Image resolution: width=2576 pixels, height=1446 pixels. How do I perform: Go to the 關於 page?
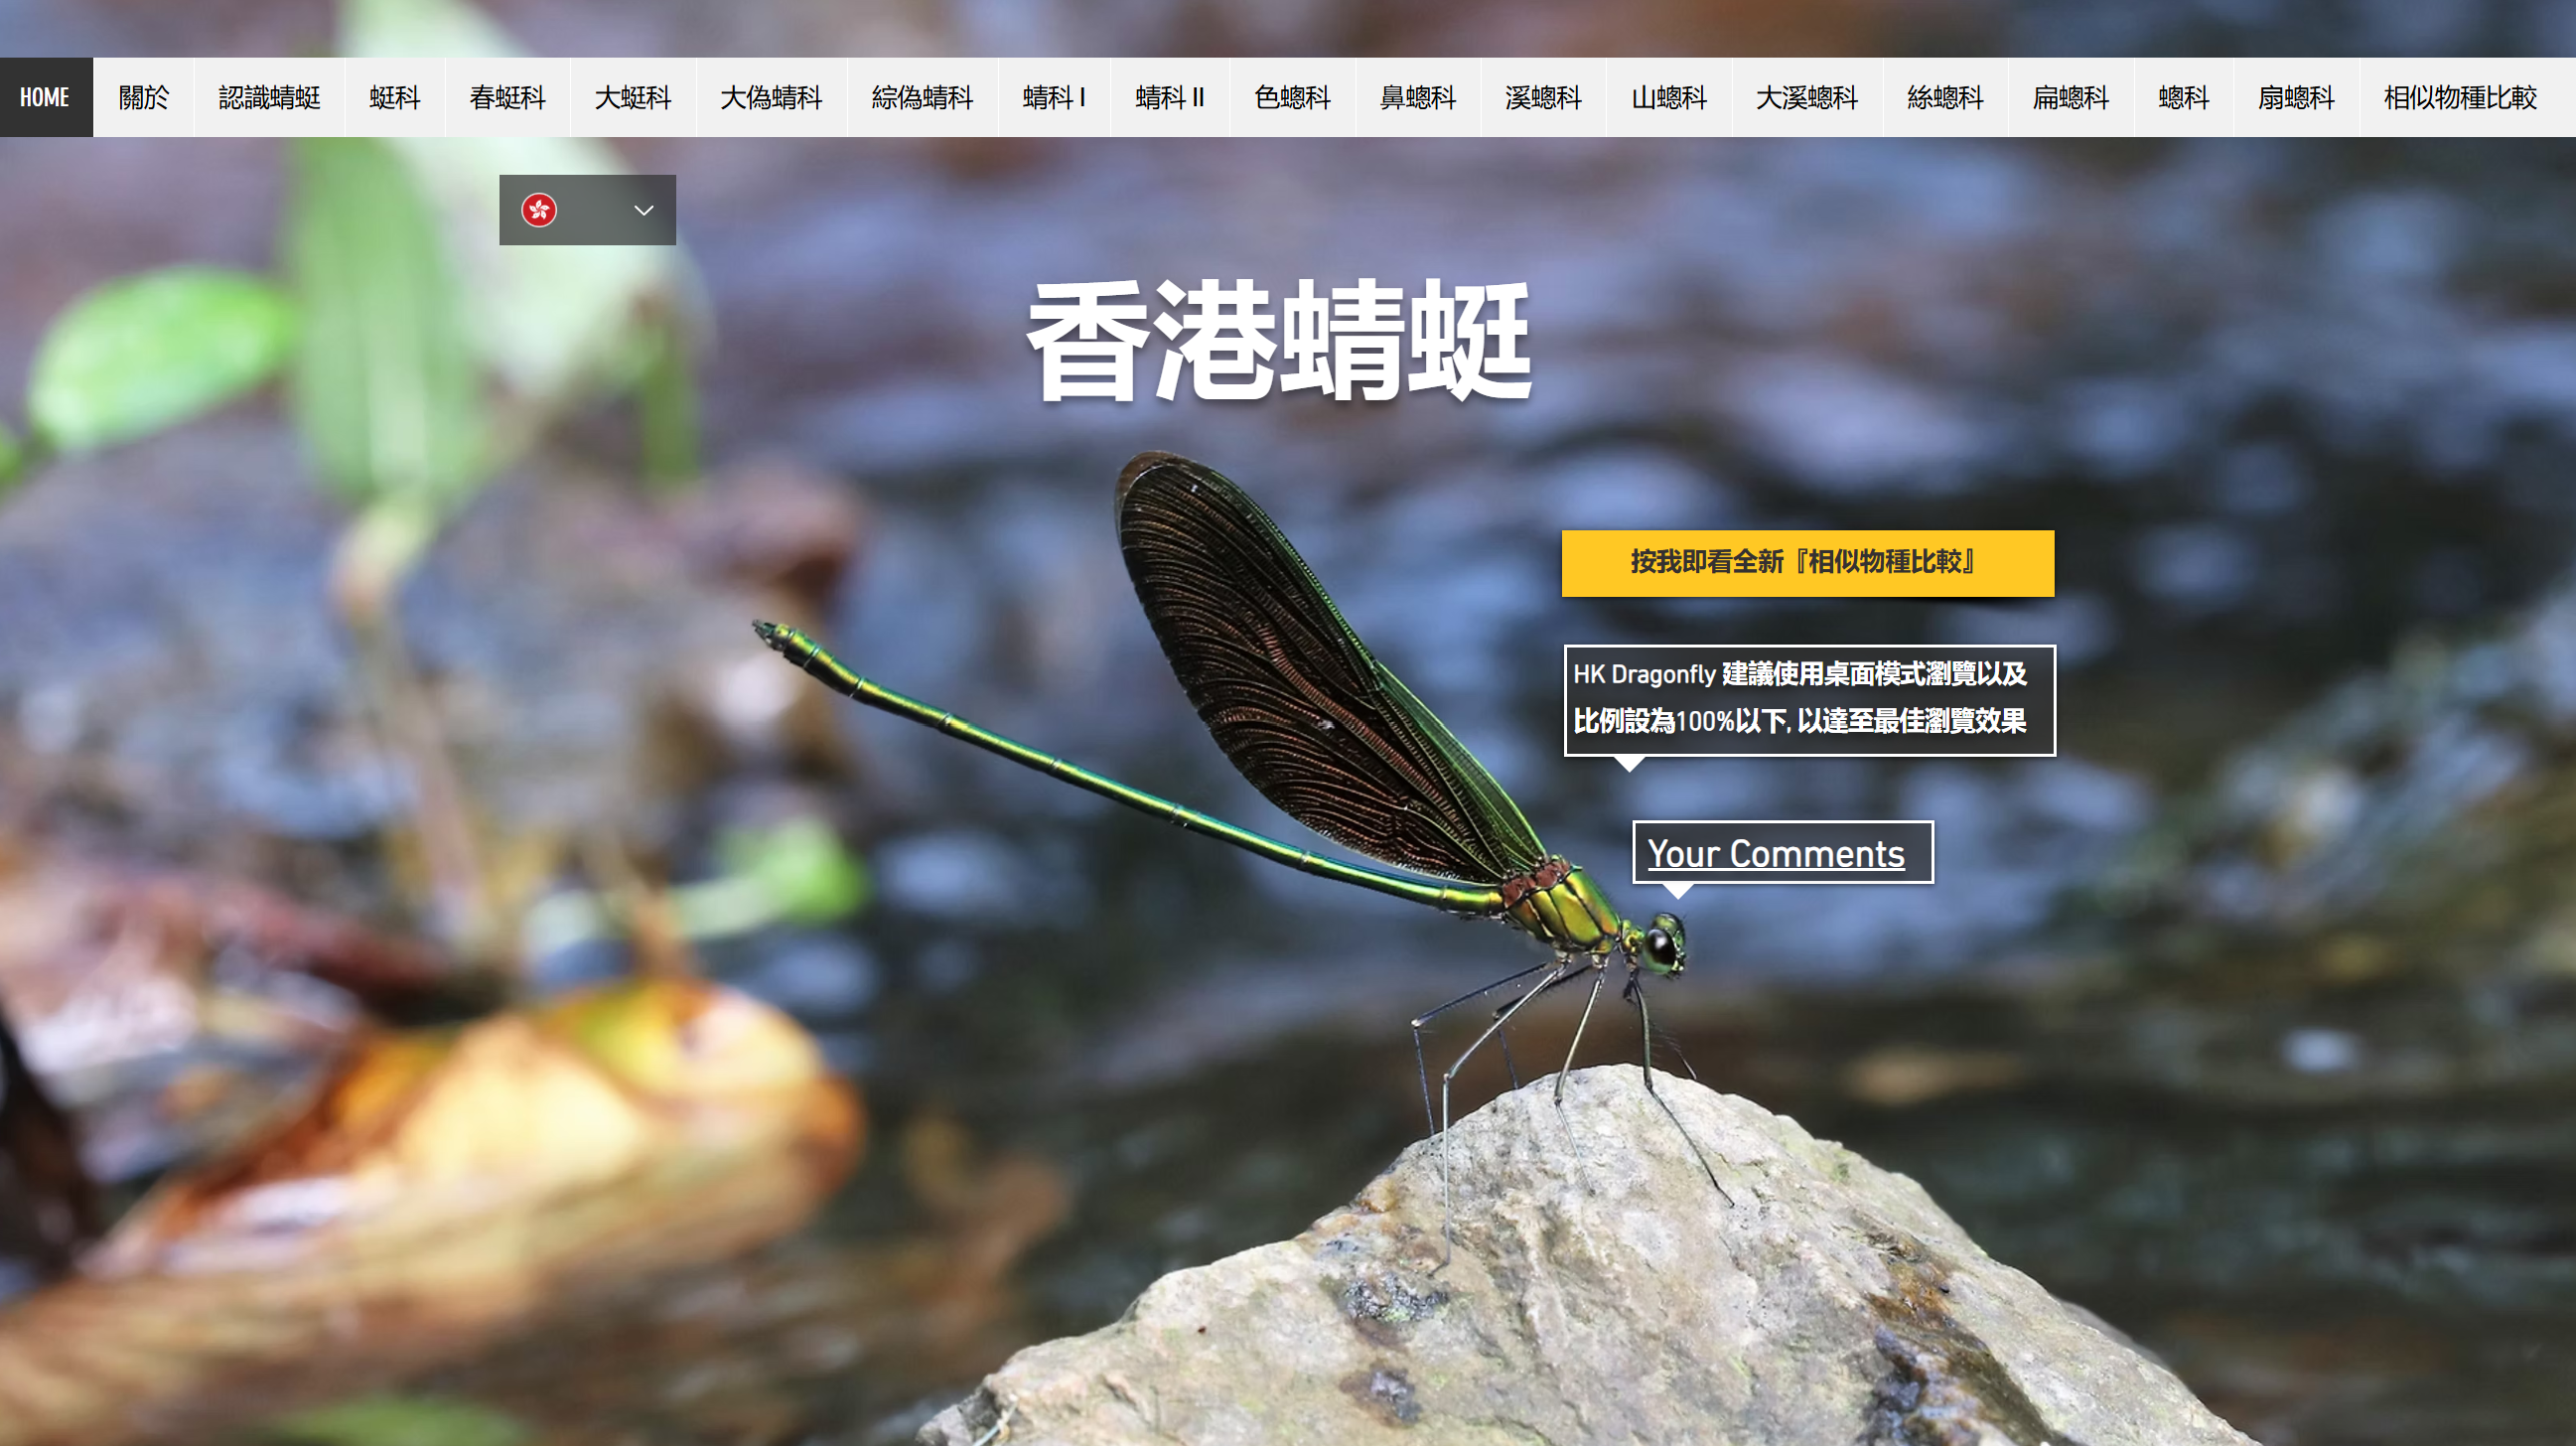(144, 97)
